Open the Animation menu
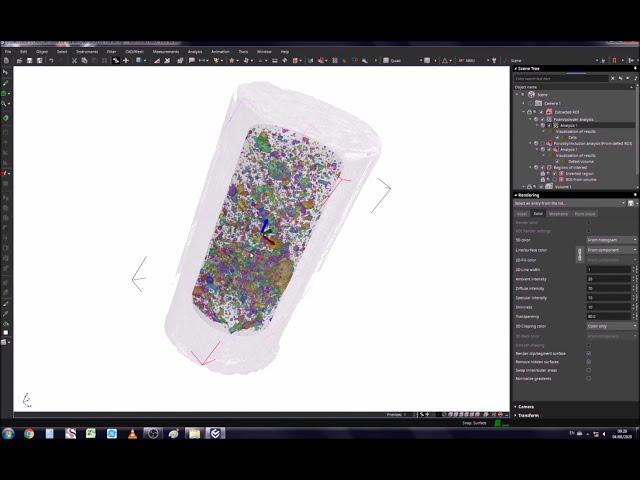 pos(220,52)
